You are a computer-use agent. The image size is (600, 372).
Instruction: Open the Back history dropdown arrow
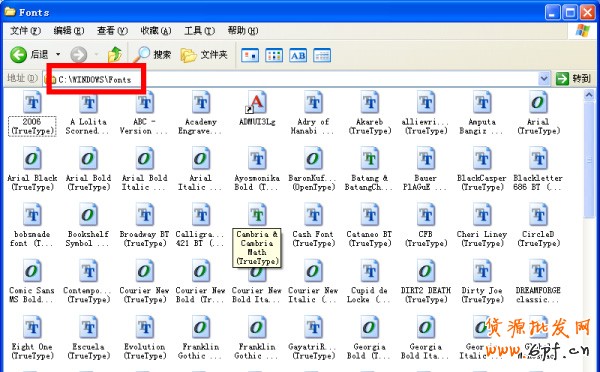coord(58,55)
